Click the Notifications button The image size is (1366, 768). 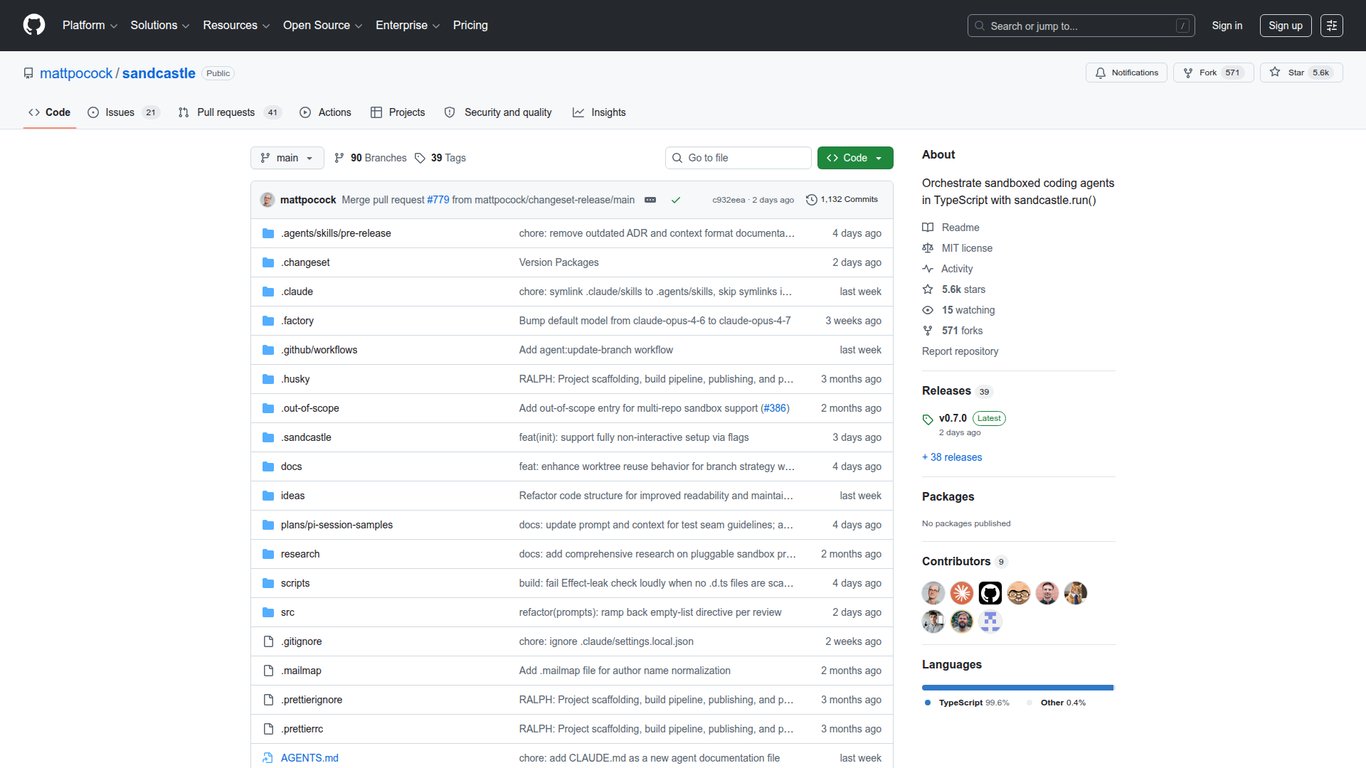pos(1127,73)
